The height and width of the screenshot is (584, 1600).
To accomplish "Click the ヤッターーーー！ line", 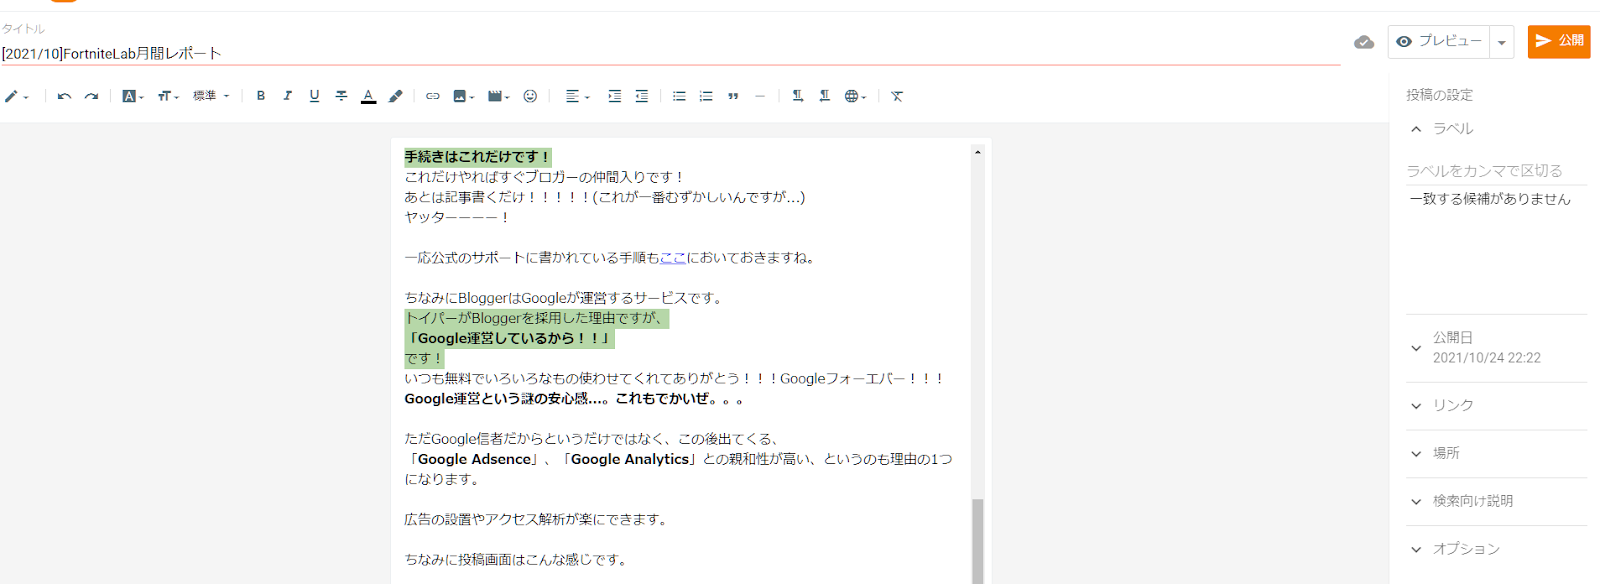I will [457, 217].
